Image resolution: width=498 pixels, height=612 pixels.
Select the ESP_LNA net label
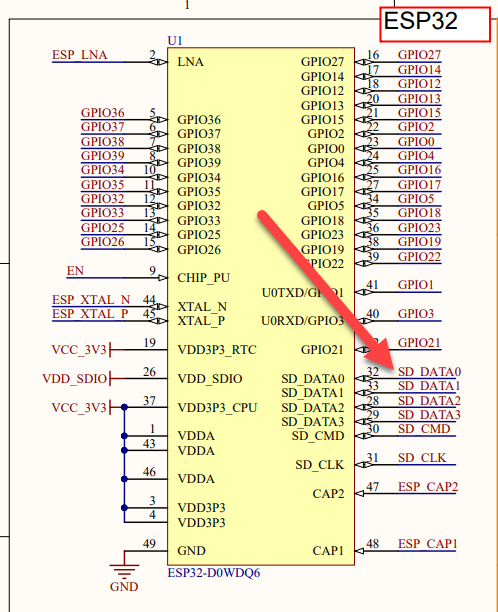pyautogui.click(x=80, y=55)
